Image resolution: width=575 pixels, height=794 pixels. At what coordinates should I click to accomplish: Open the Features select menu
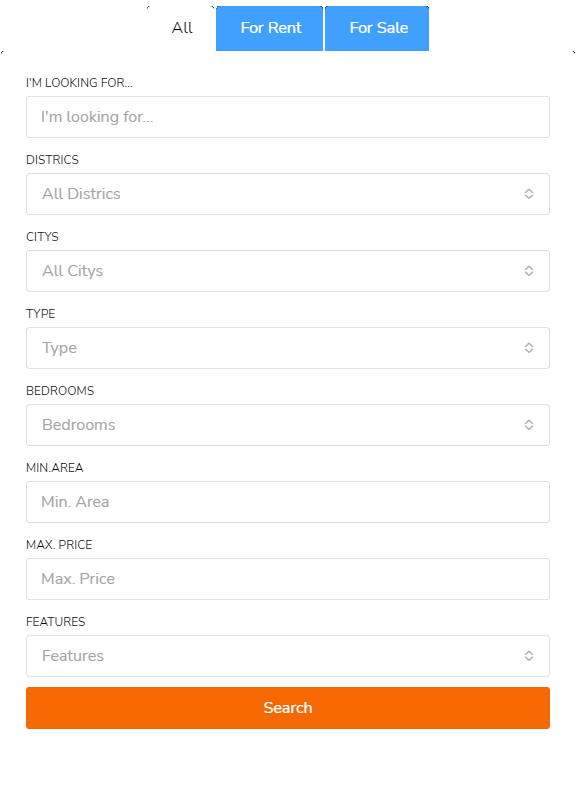(288, 656)
